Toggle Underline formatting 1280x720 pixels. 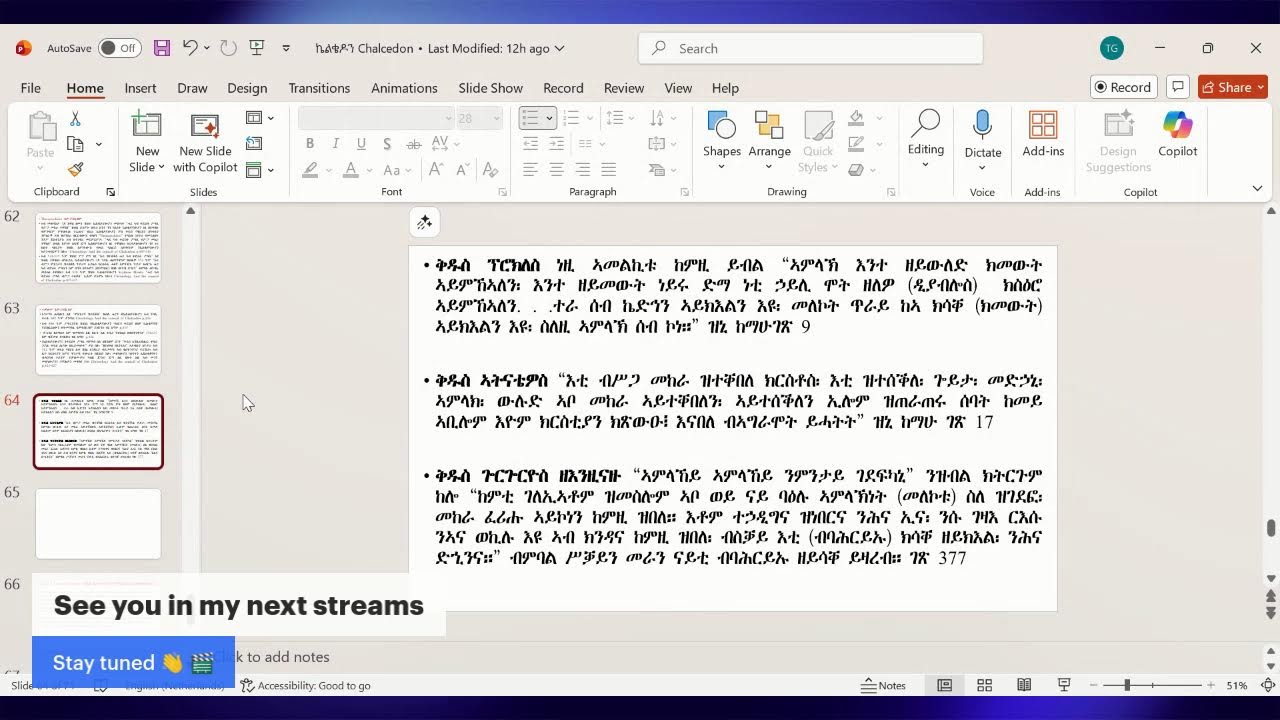coord(360,144)
